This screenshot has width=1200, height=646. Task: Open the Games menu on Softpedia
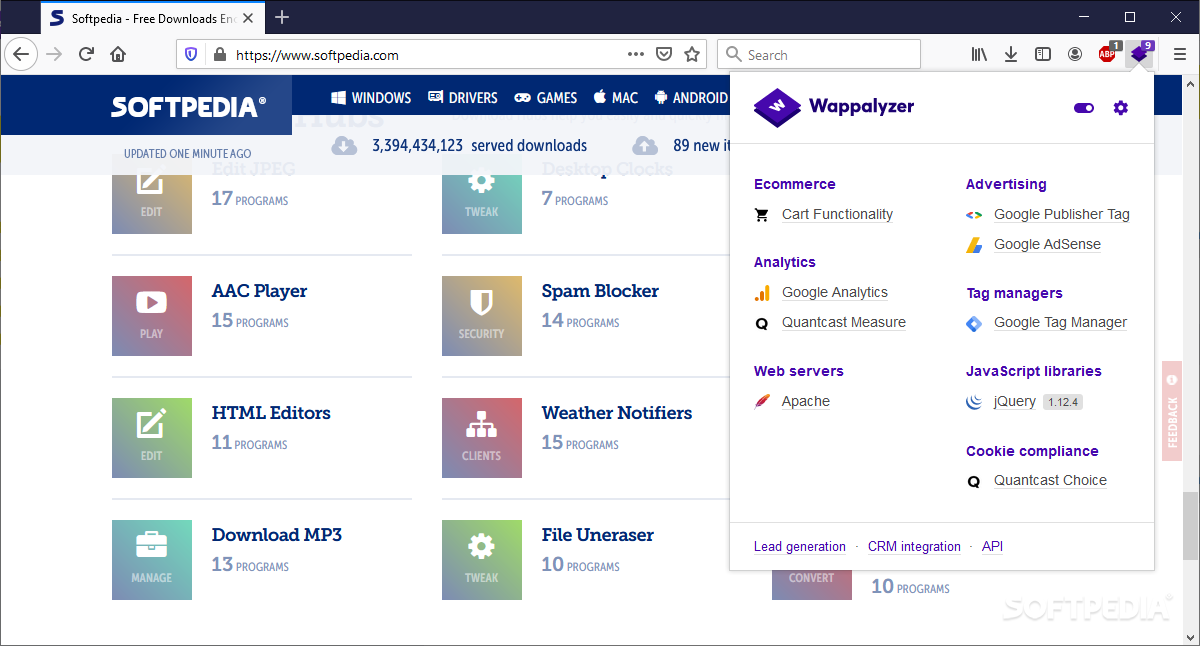tap(546, 97)
